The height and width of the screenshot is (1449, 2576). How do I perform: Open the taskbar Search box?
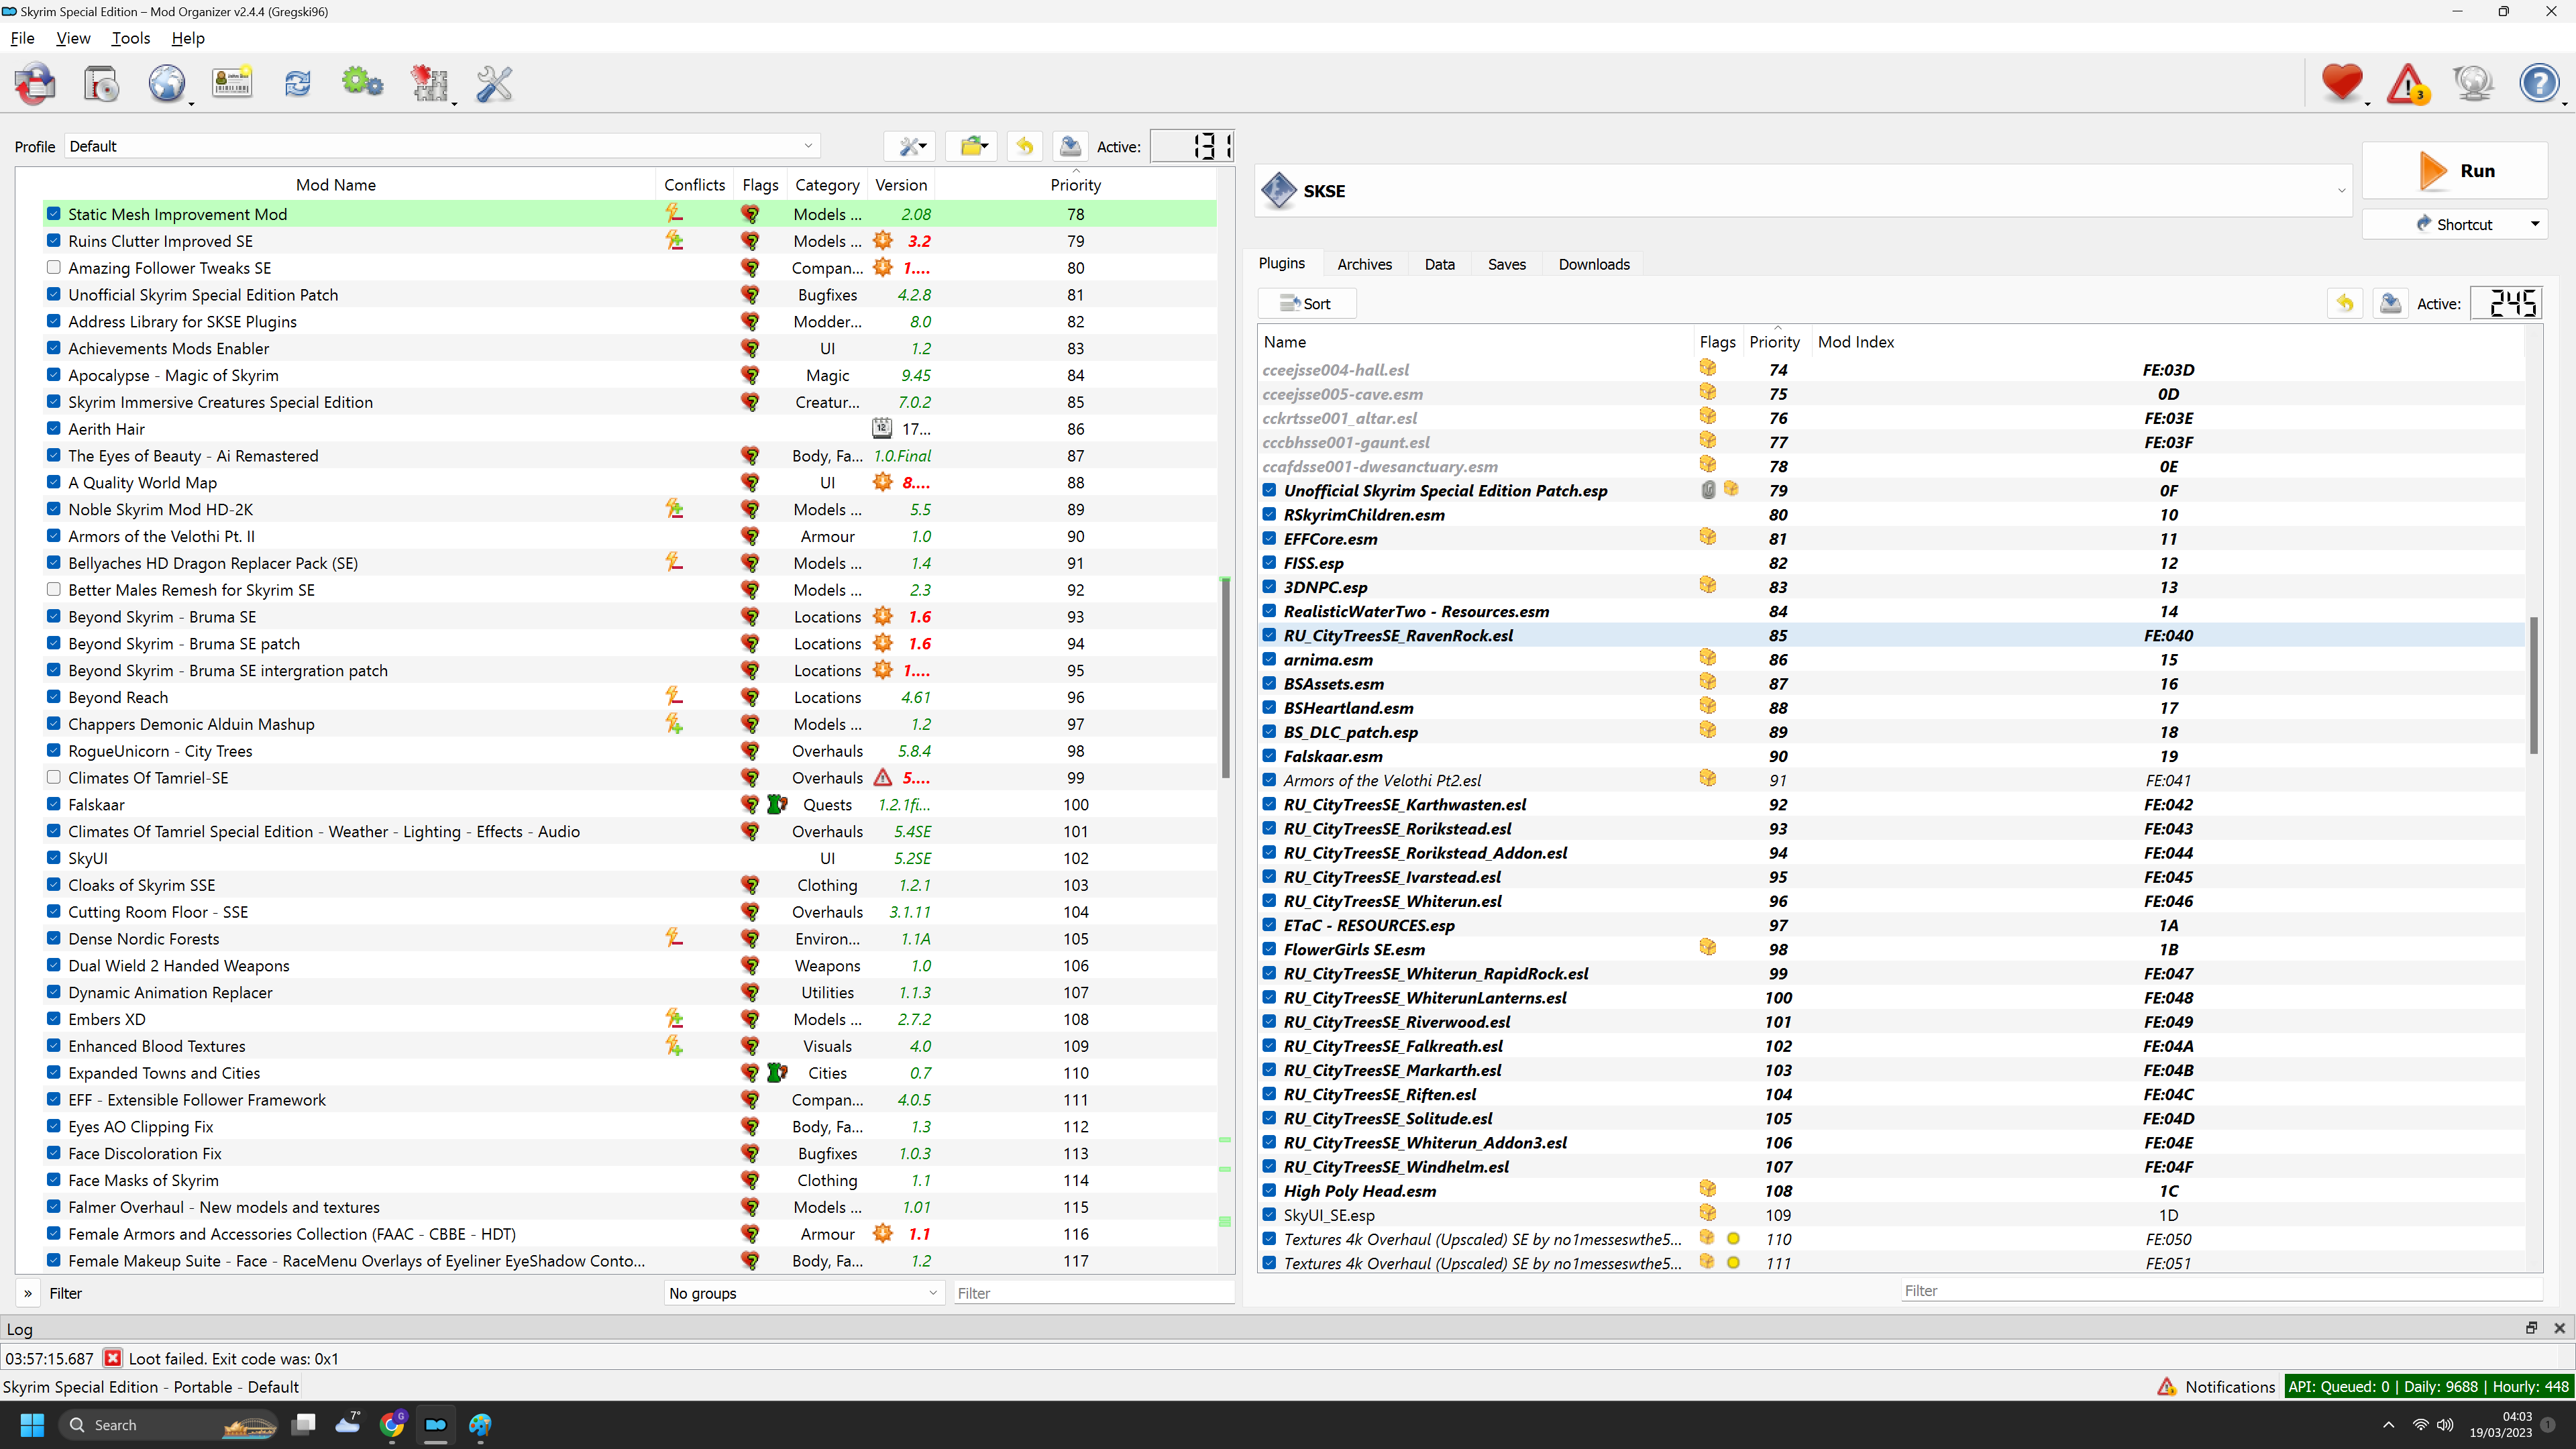pyautogui.click(x=168, y=1425)
